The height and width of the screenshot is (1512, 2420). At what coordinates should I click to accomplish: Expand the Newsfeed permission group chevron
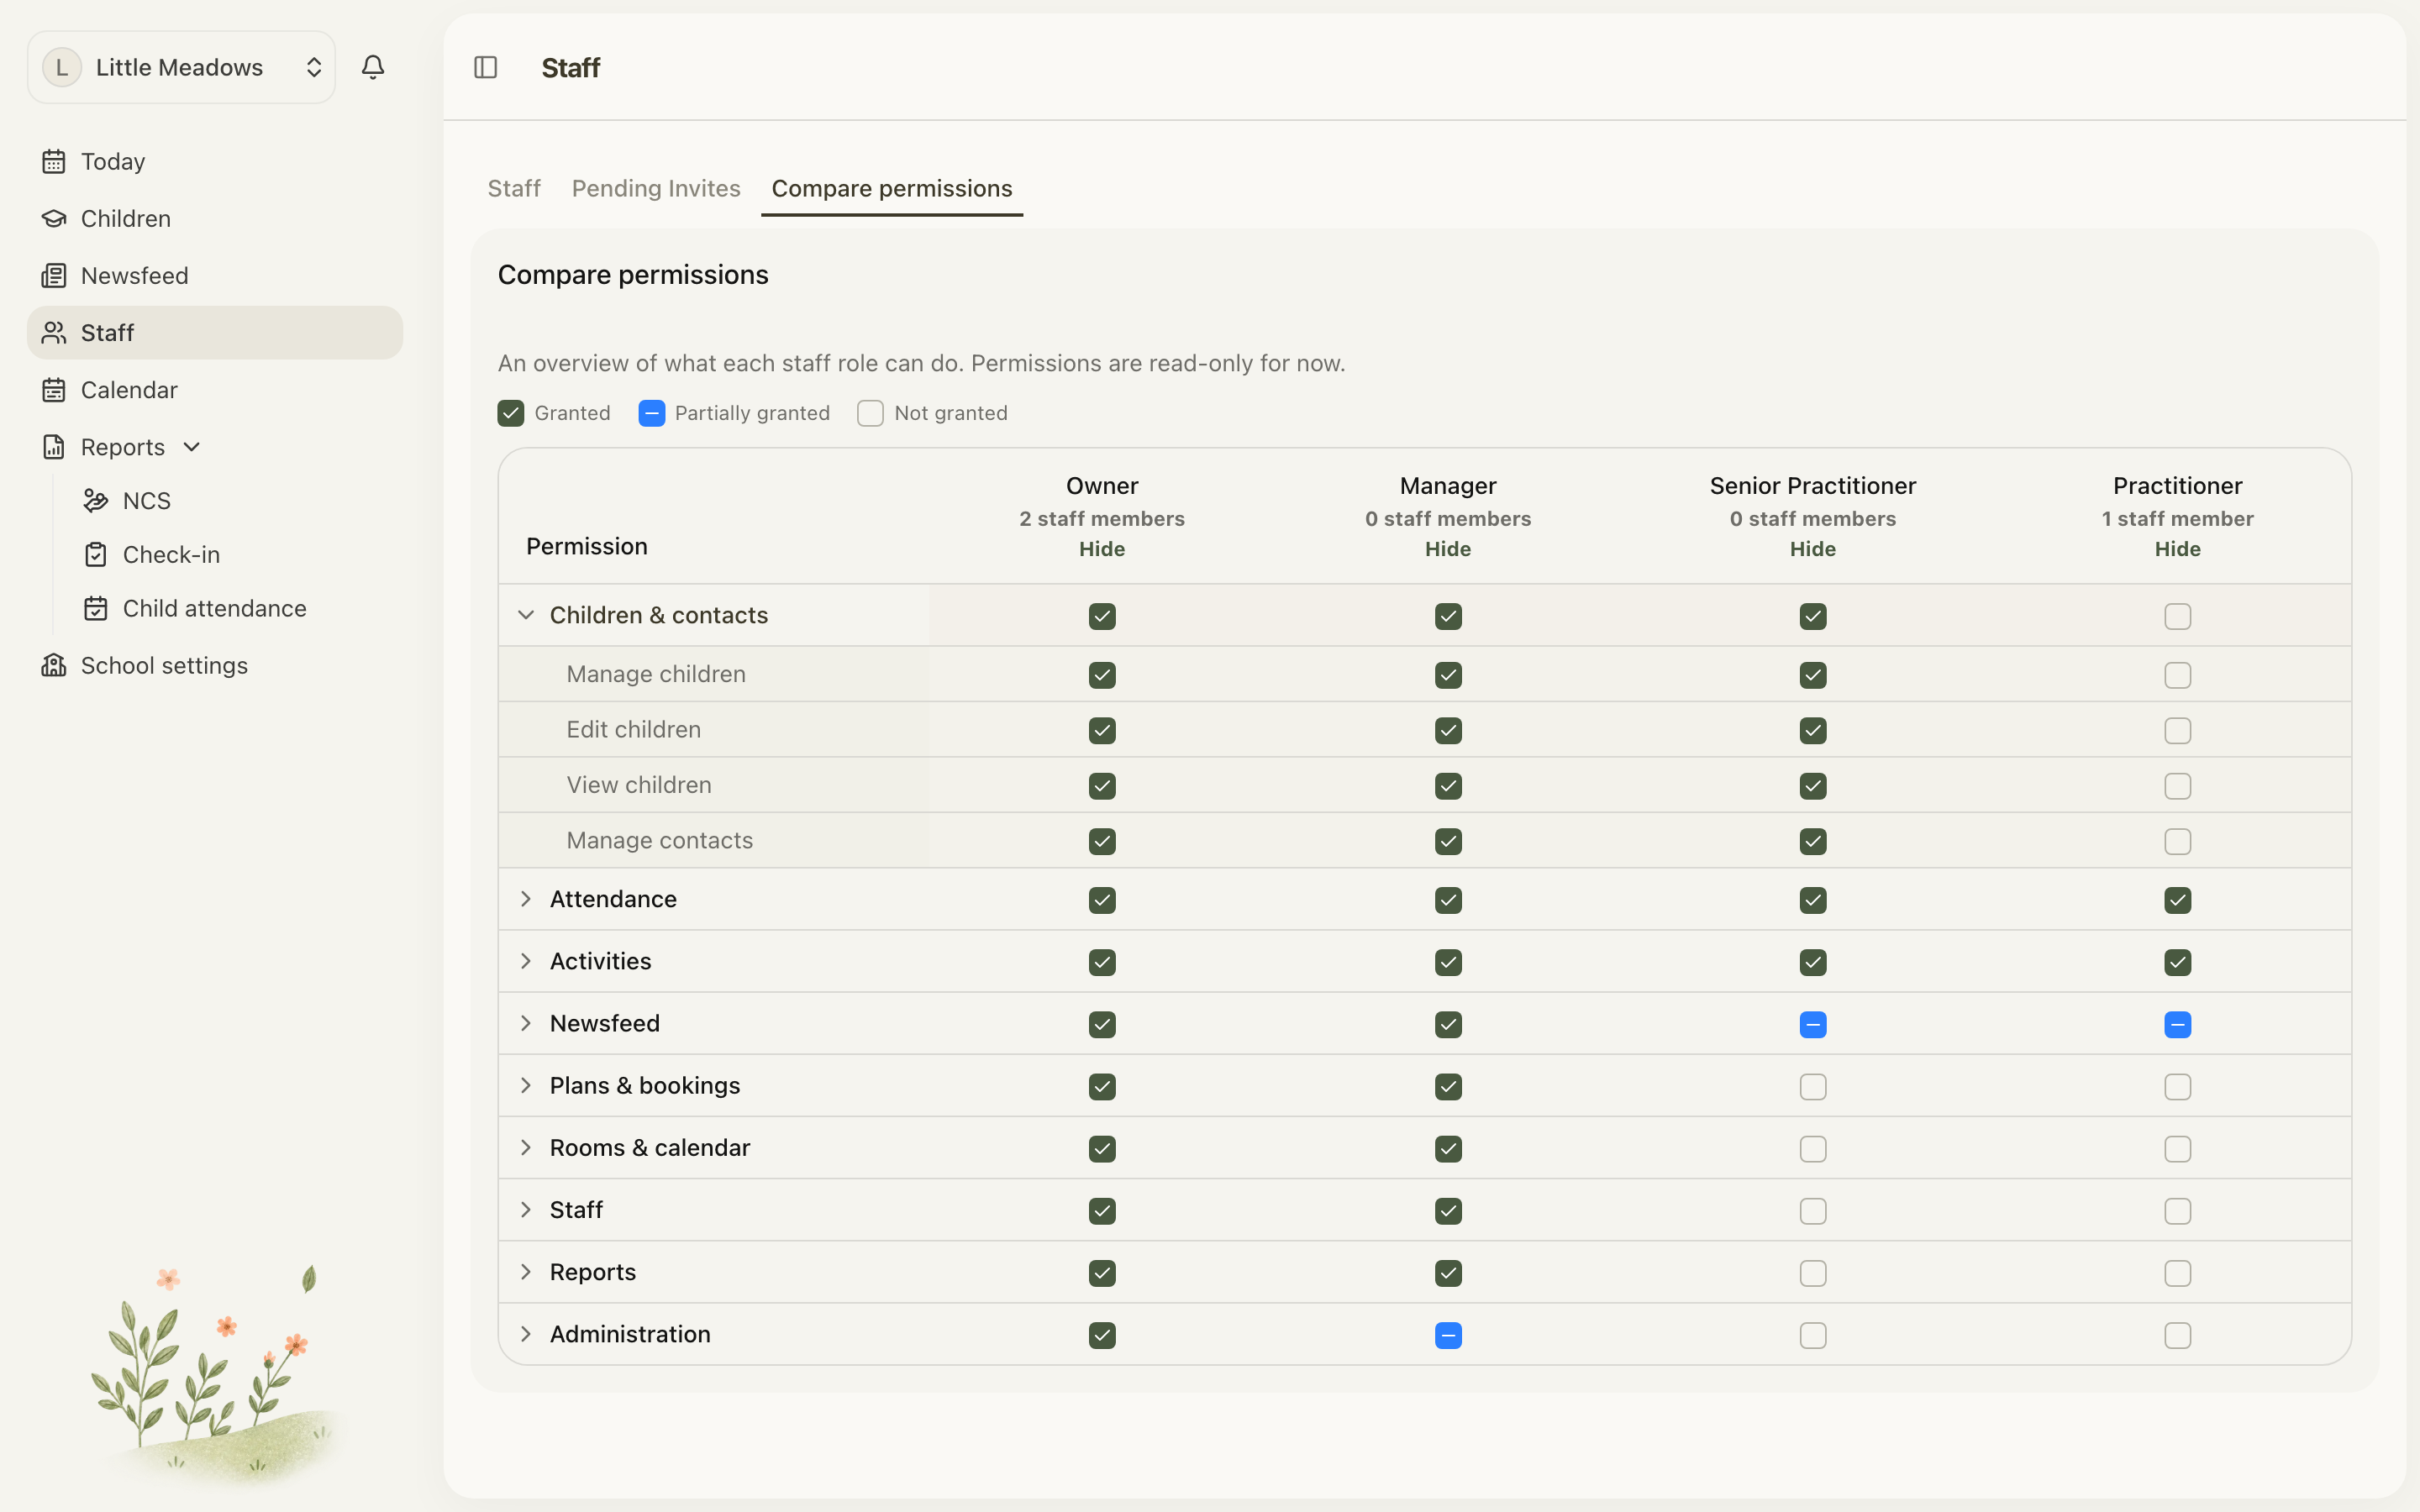point(526,1022)
